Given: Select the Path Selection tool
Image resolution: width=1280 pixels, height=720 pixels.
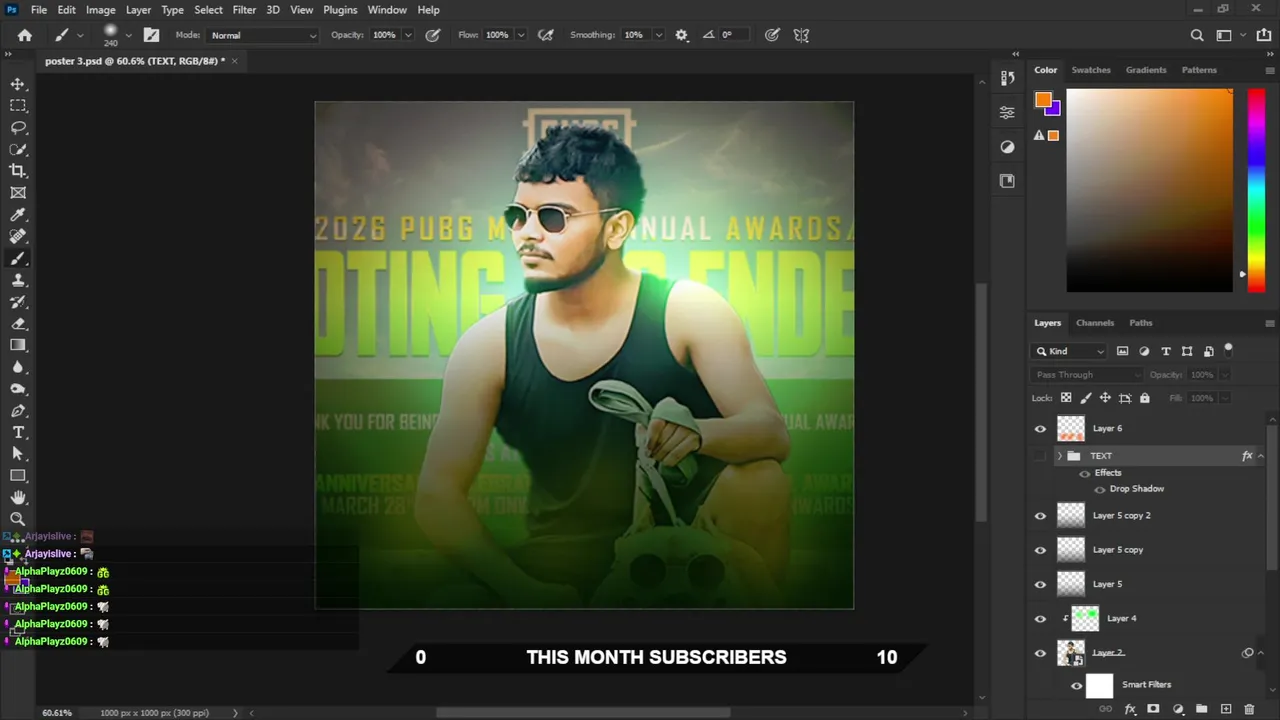Looking at the screenshot, I should pyautogui.click(x=18, y=454).
